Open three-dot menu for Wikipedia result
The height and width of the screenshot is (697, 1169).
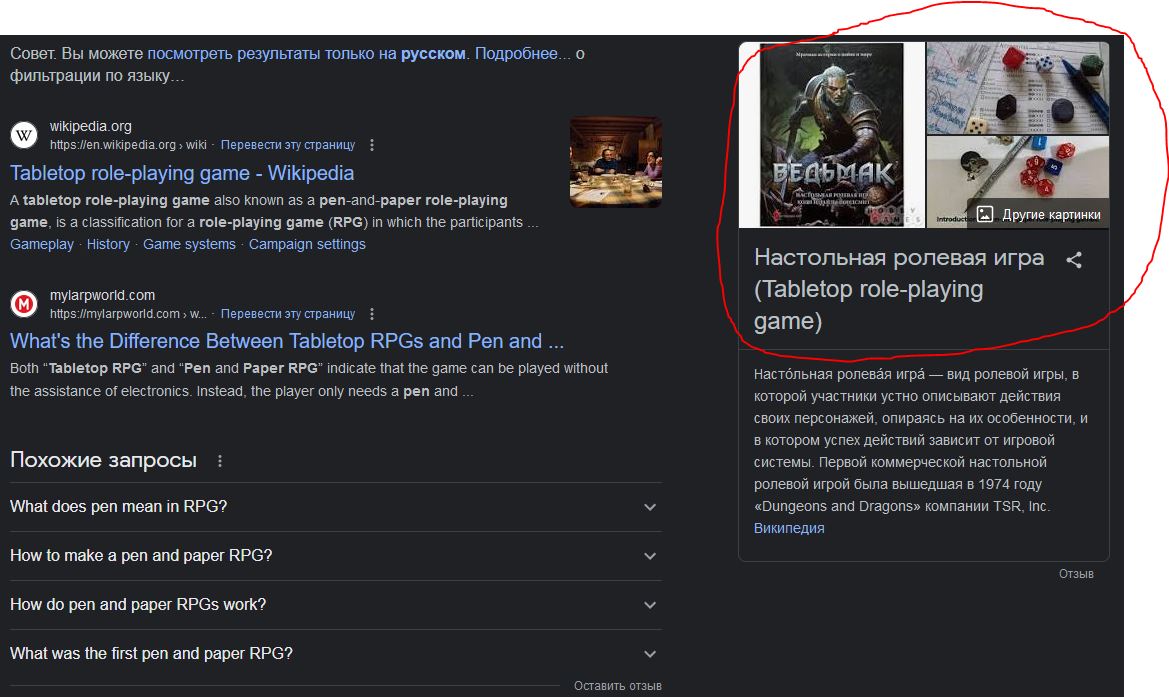tap(372, 145)
